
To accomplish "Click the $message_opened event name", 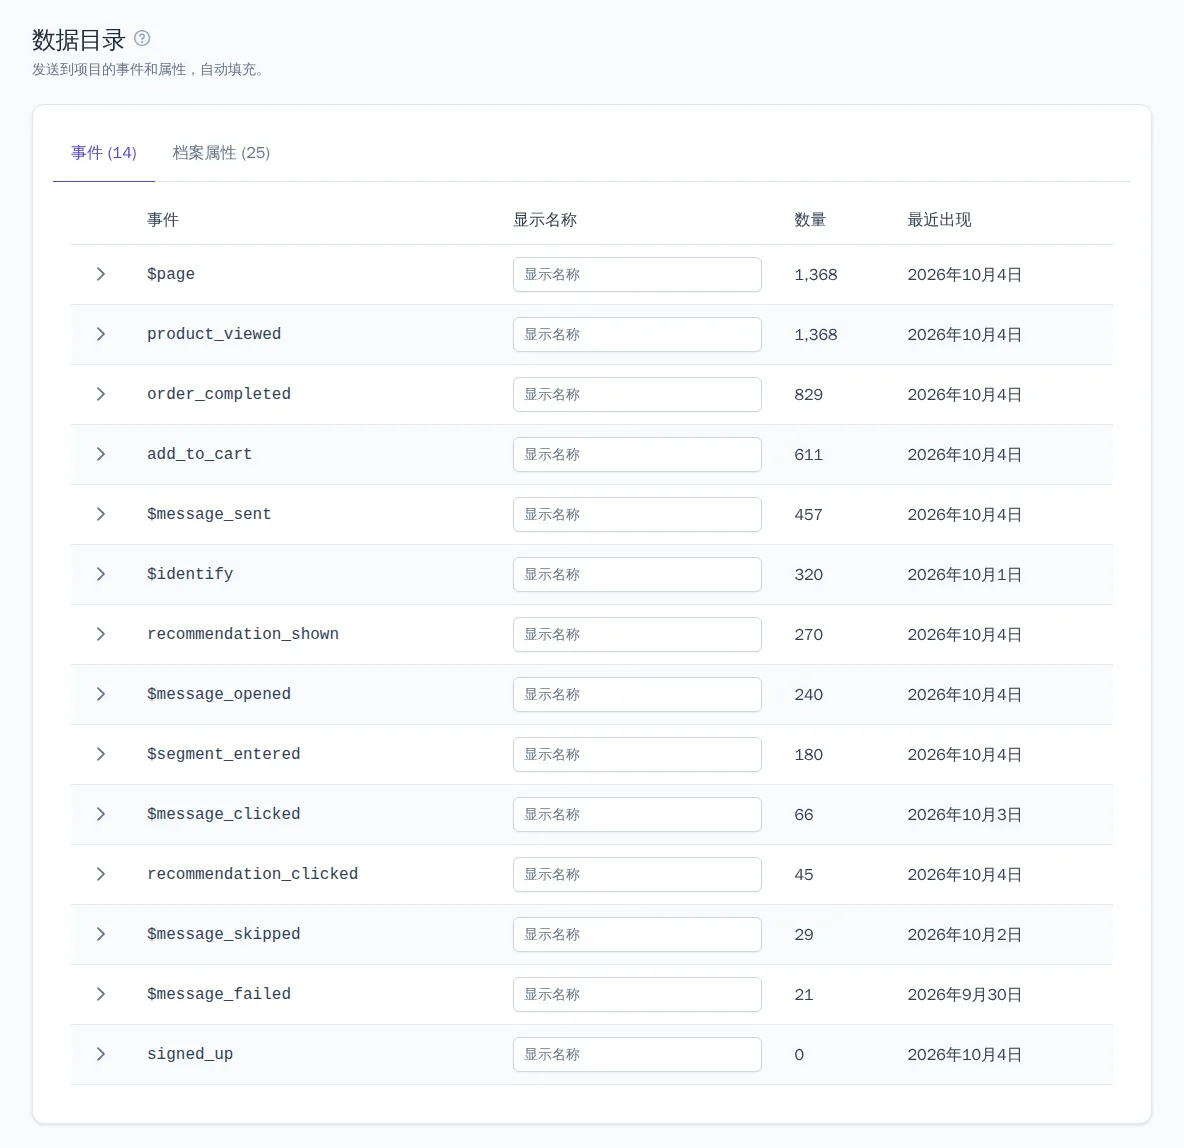I will coord(218,694).
